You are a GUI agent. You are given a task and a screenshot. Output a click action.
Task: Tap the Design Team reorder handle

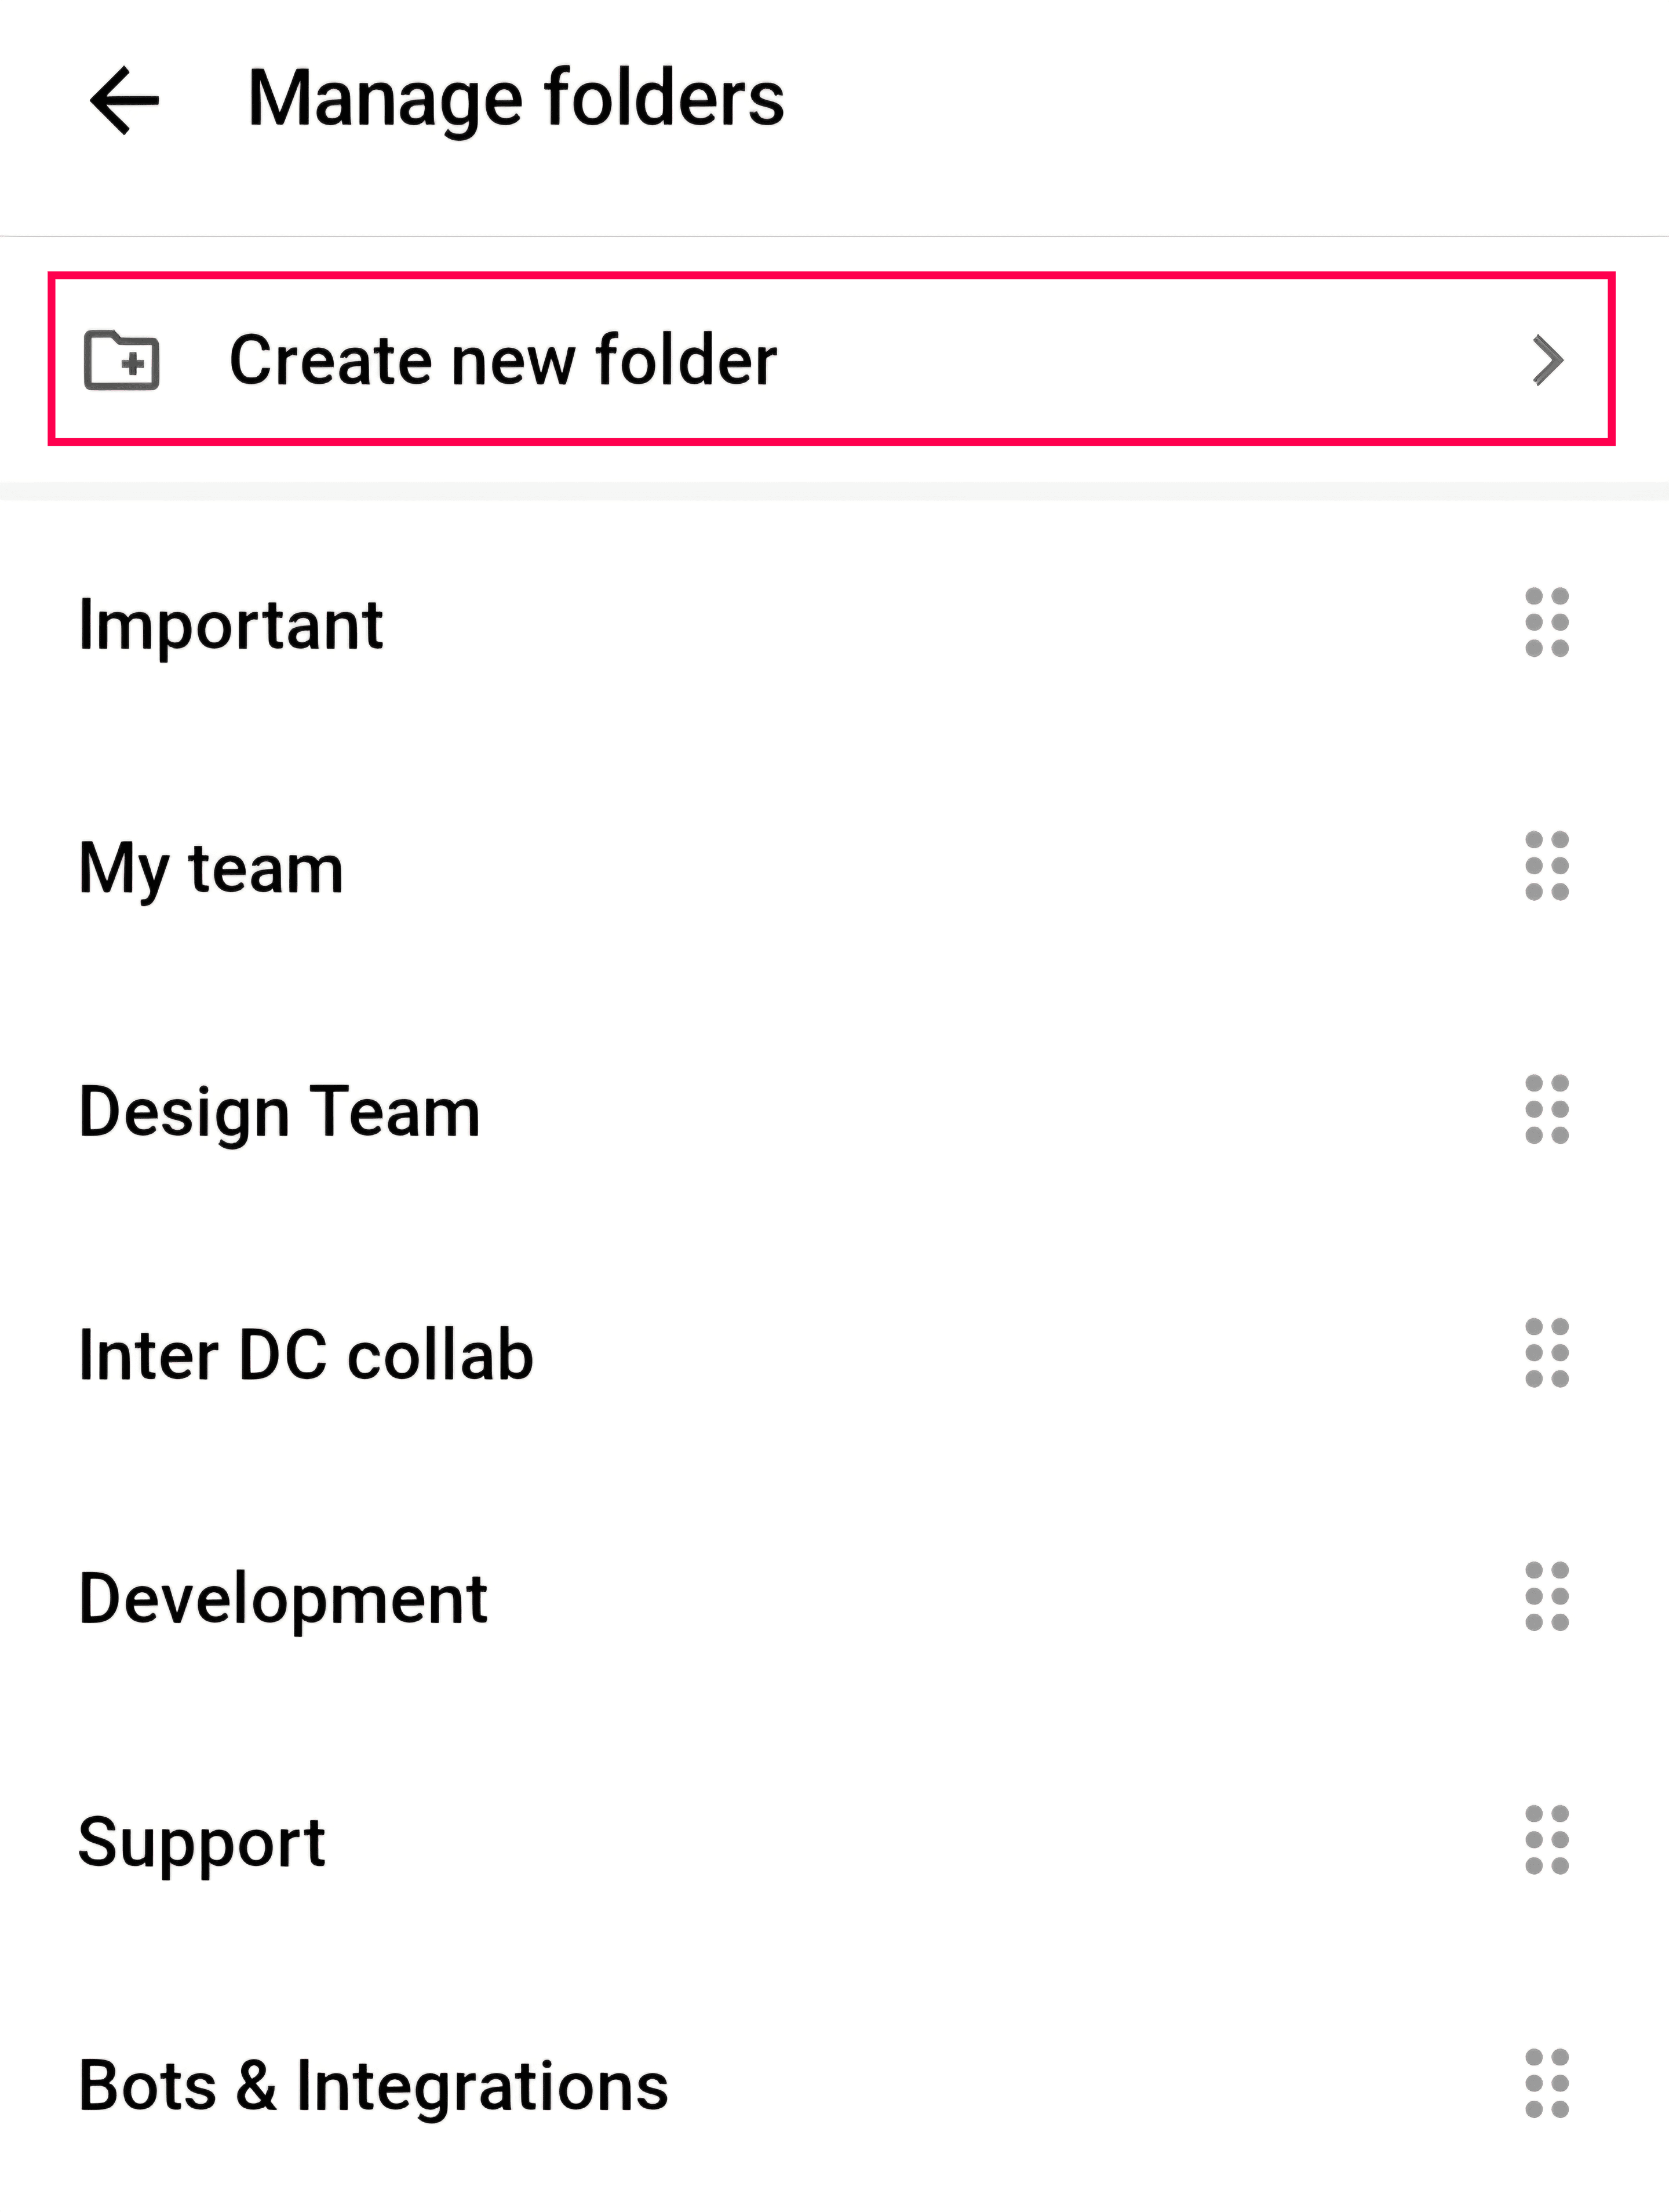[x=1547, y=1110]
